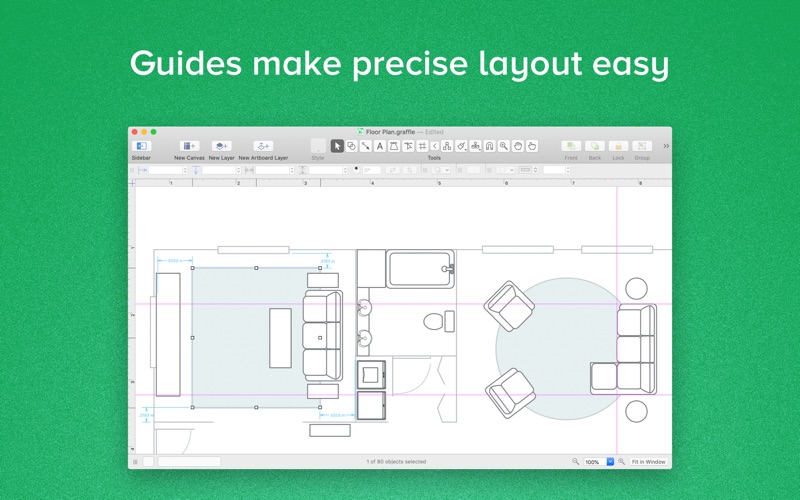Image resolution: width=800 pixels, height=500 pixels.
Task: Click the left-chevron tool icon
Action: pos(435,146)
